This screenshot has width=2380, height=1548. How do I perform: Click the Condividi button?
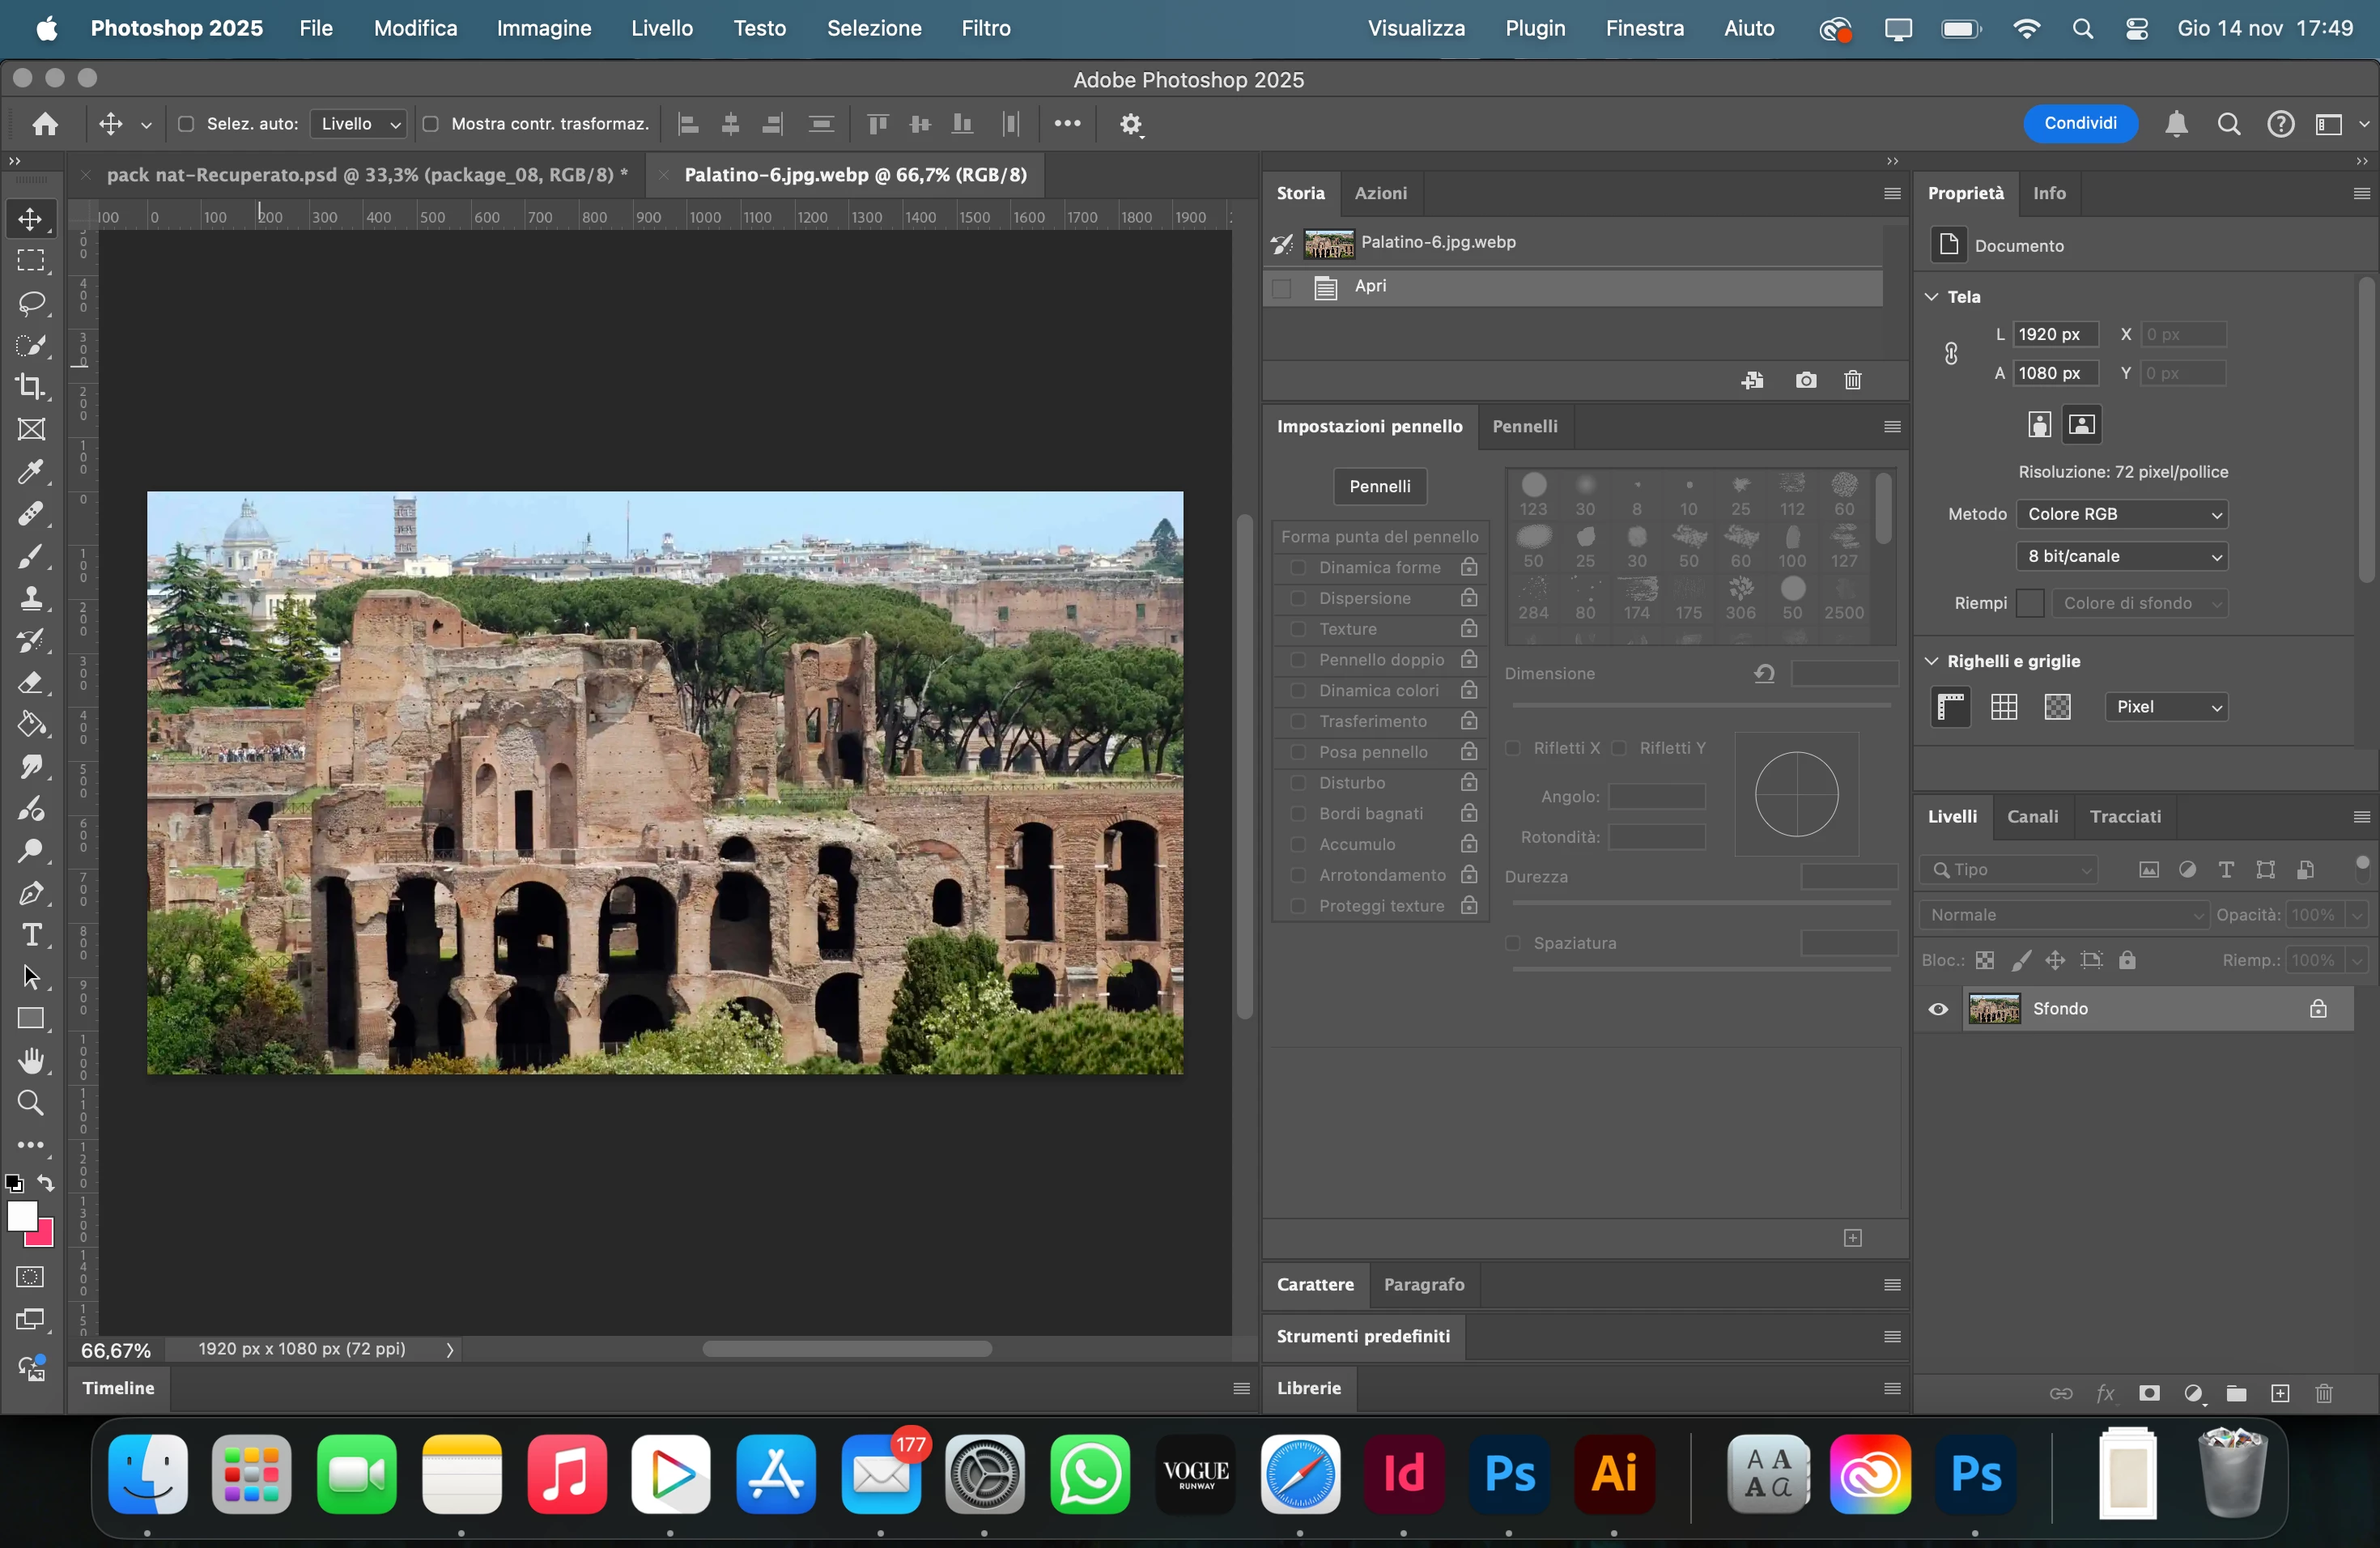[2080, 123]
